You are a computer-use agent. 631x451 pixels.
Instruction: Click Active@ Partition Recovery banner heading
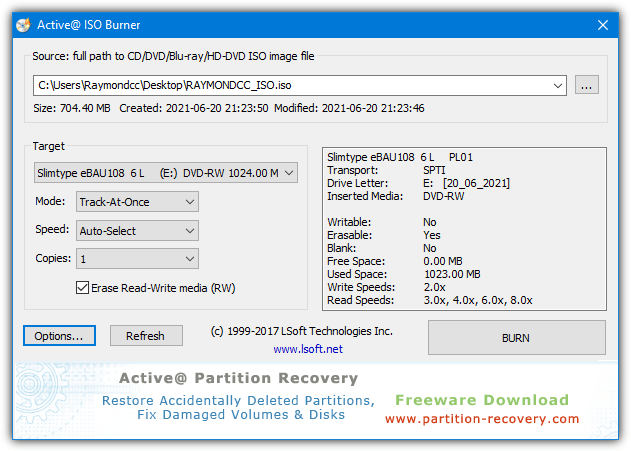click(239, 379)
